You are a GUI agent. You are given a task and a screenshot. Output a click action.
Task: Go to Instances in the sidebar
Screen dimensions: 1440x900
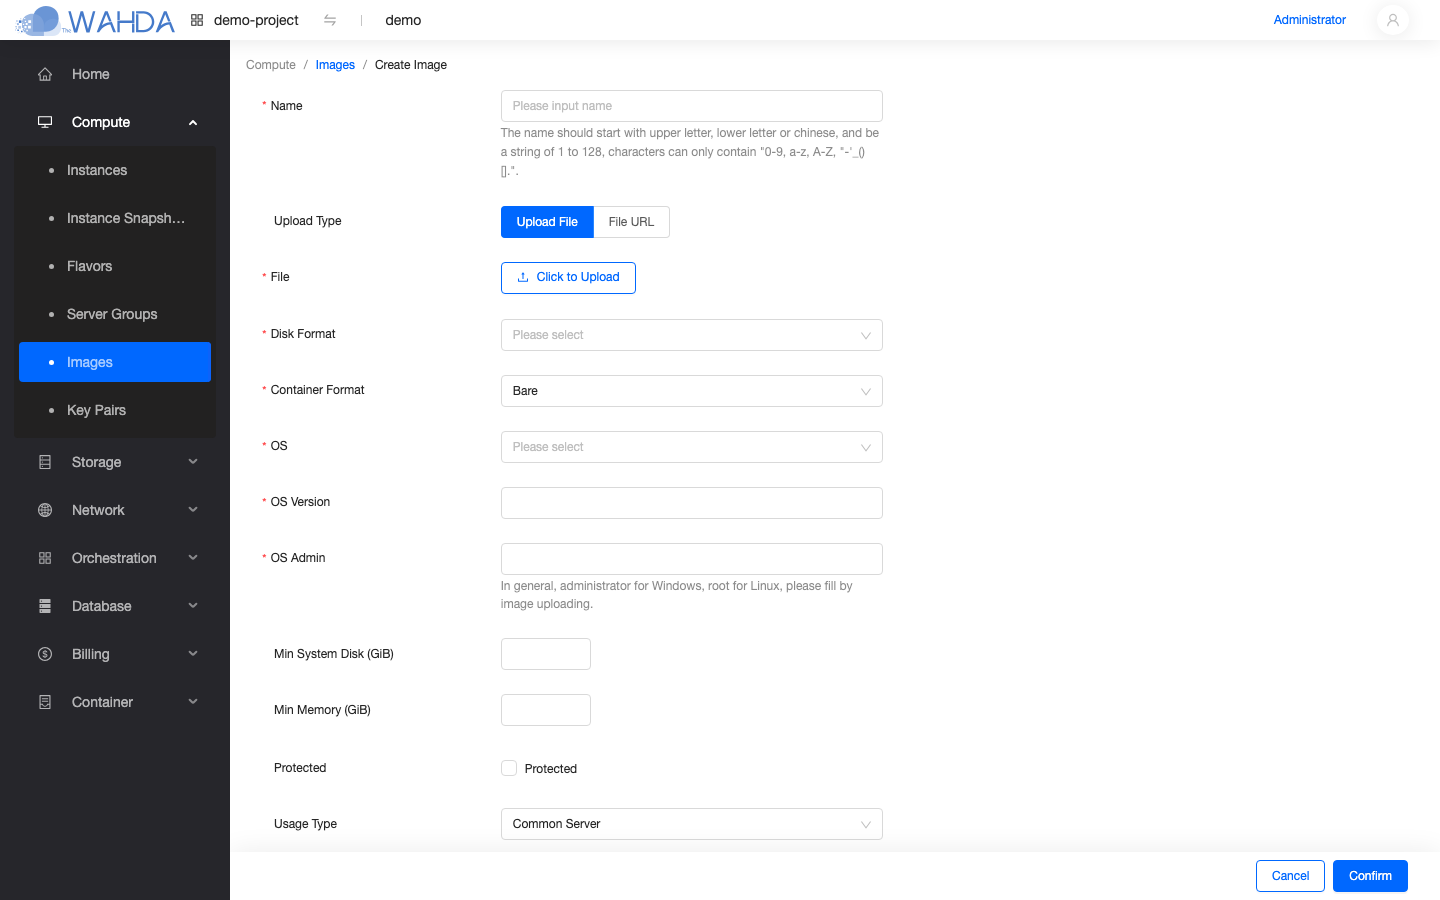point(115,170)
